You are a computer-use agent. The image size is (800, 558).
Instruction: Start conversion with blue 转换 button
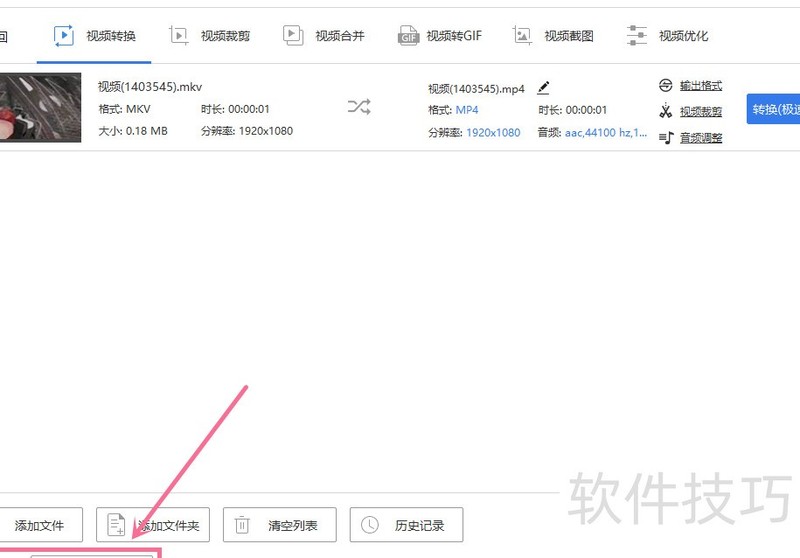pos(773,109)
